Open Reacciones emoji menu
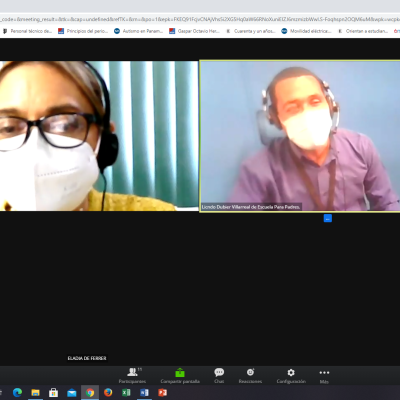The height and width of the screenshot is (400, 400). pos(250,376)
